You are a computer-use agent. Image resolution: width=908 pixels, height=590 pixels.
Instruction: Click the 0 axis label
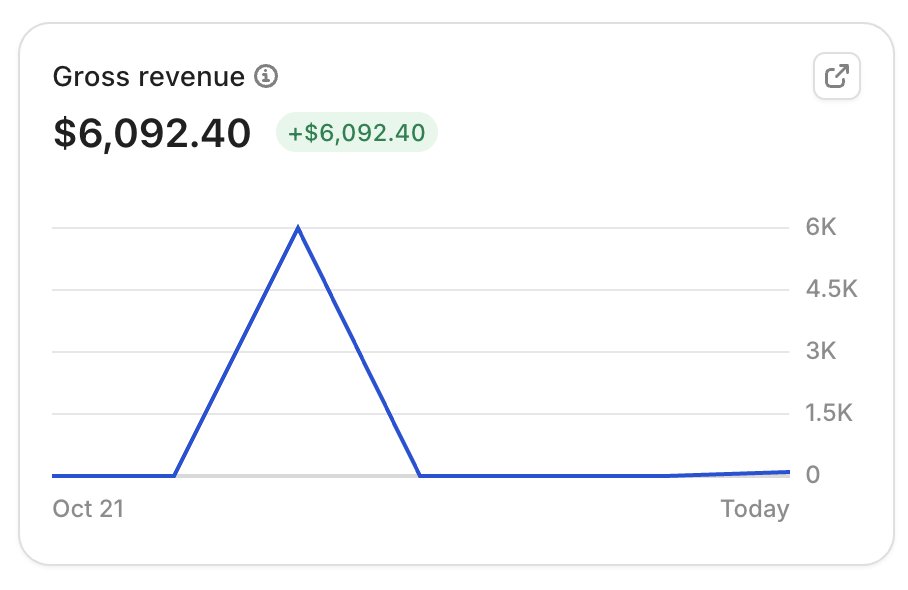click(x=812, y=475)
